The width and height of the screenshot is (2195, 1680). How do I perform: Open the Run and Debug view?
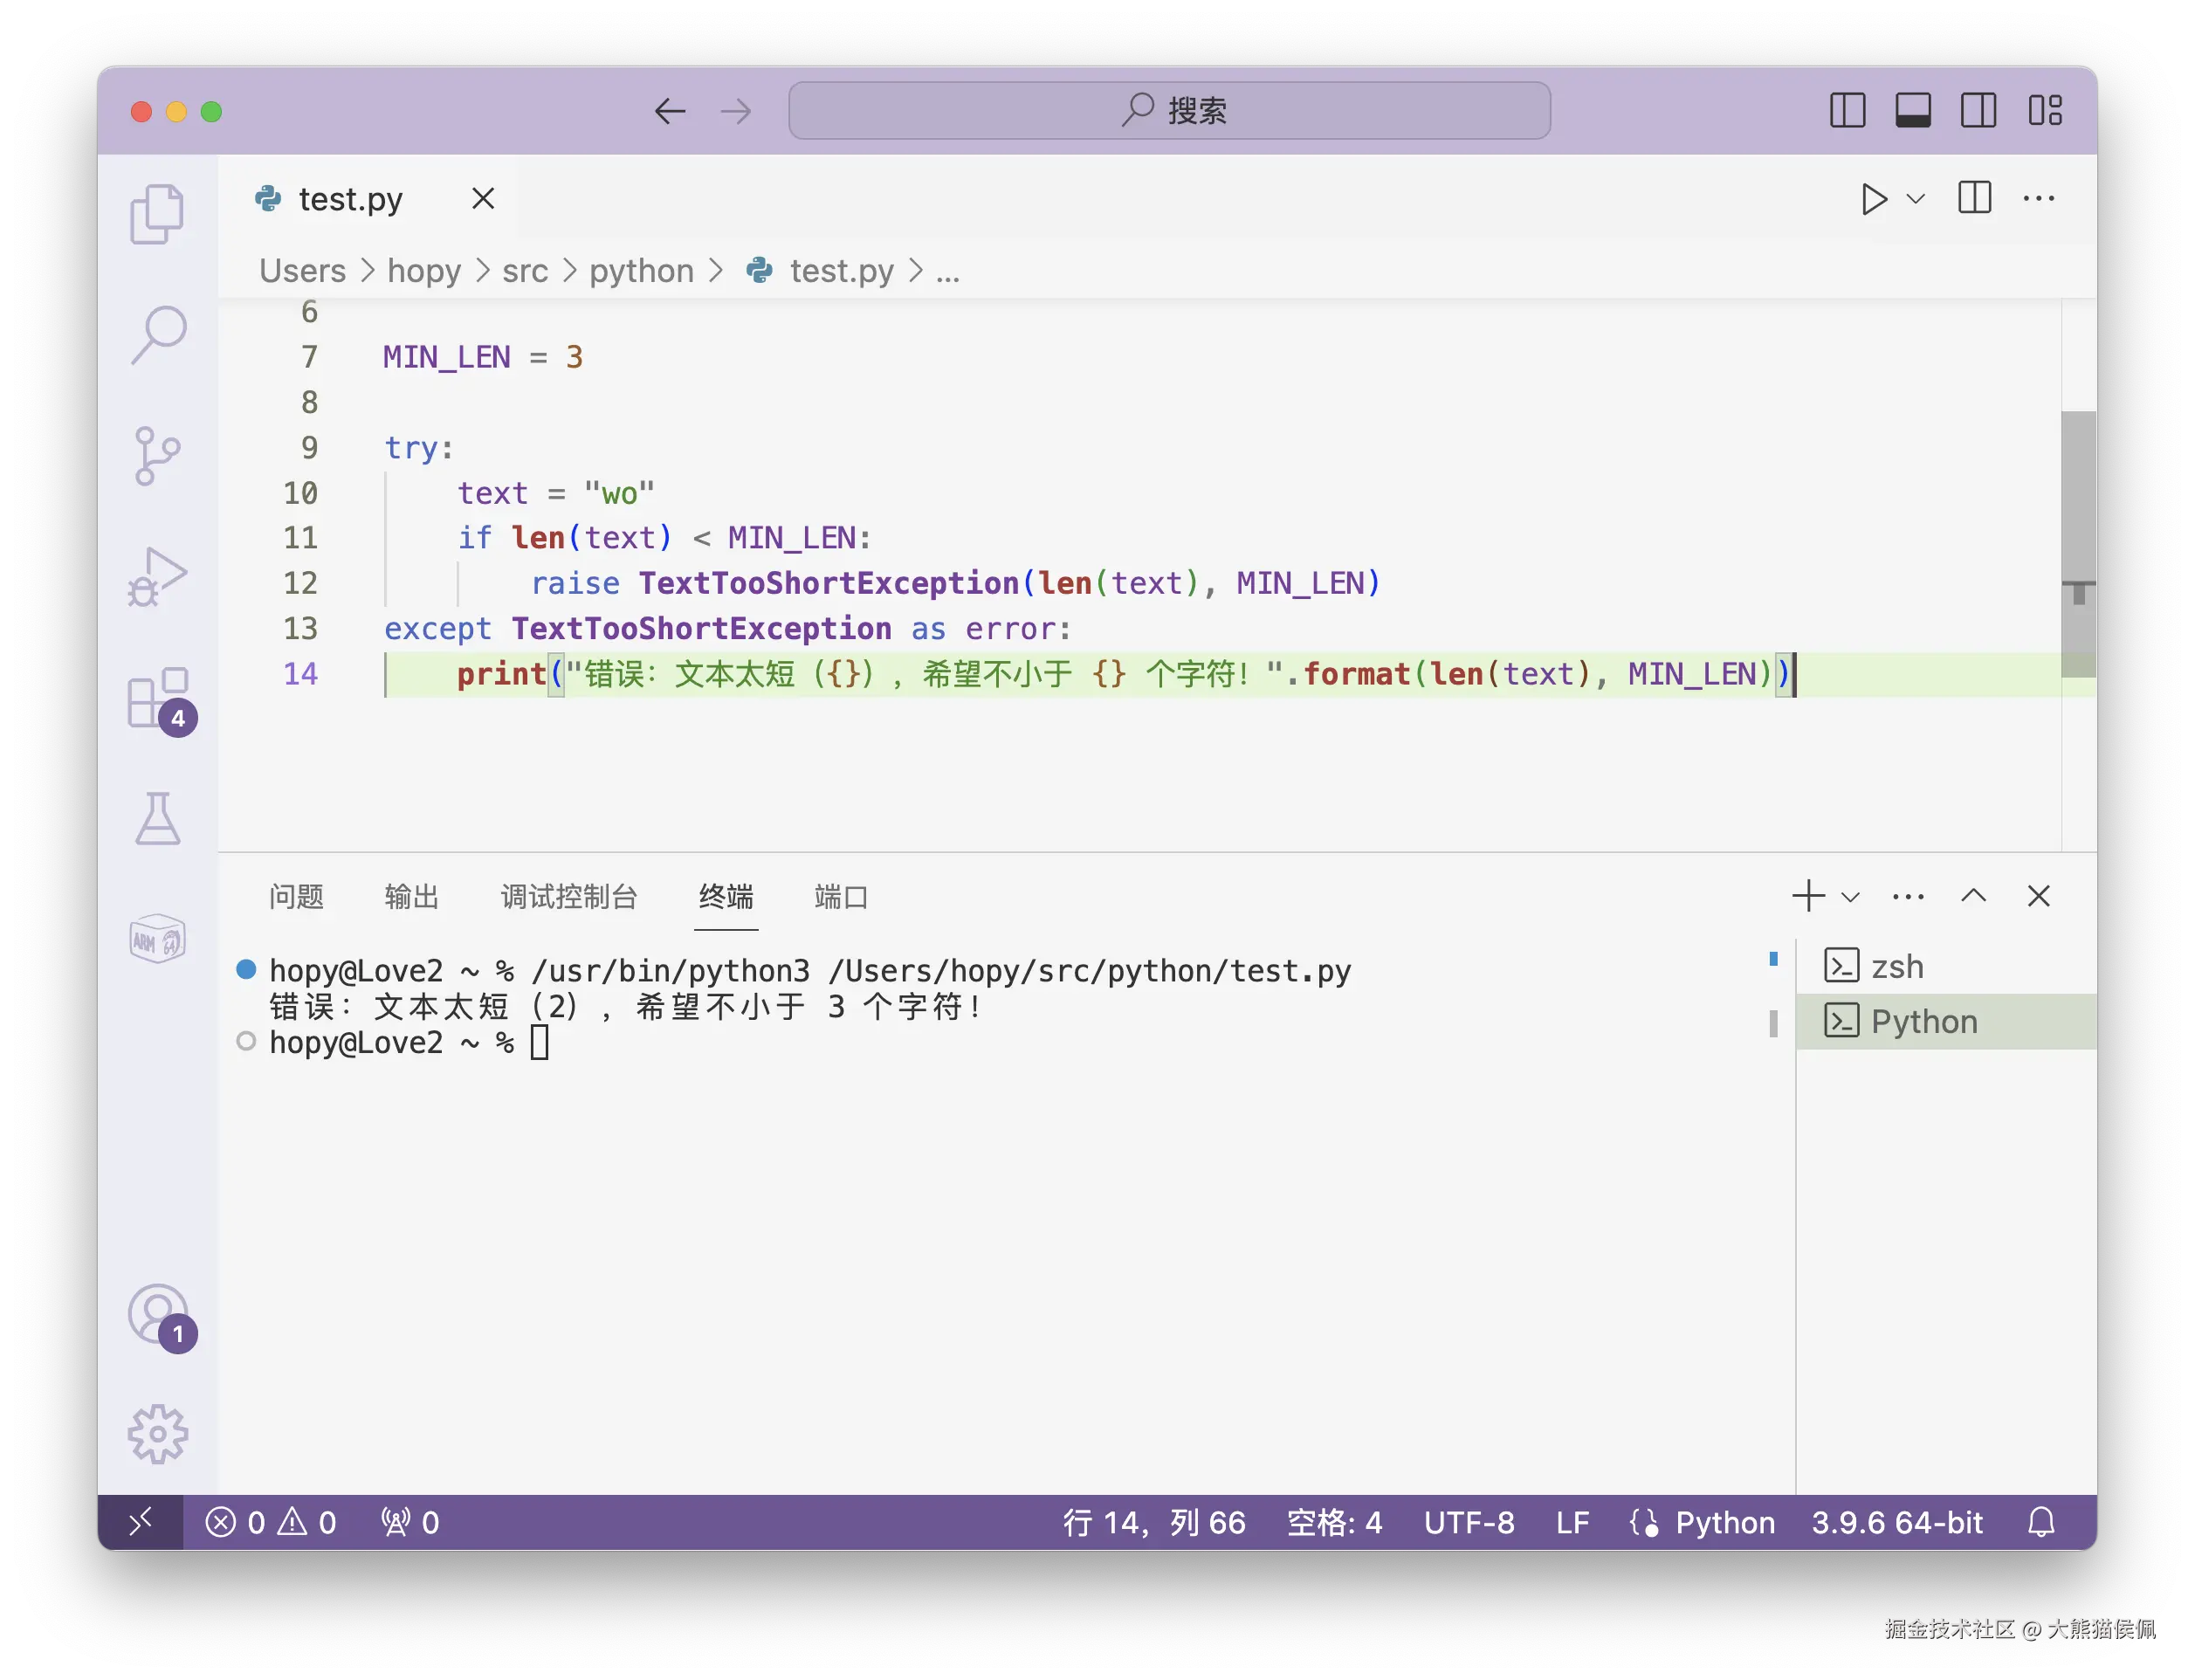(157, 577)
